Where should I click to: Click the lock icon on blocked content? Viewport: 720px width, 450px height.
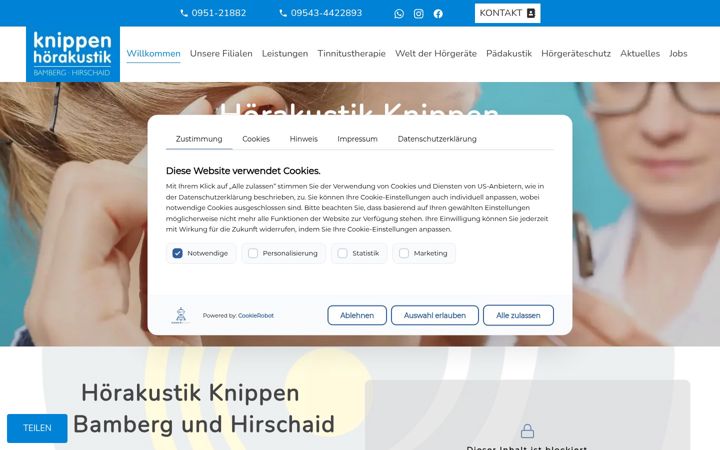pyautogui.click(x=527, y=431)
